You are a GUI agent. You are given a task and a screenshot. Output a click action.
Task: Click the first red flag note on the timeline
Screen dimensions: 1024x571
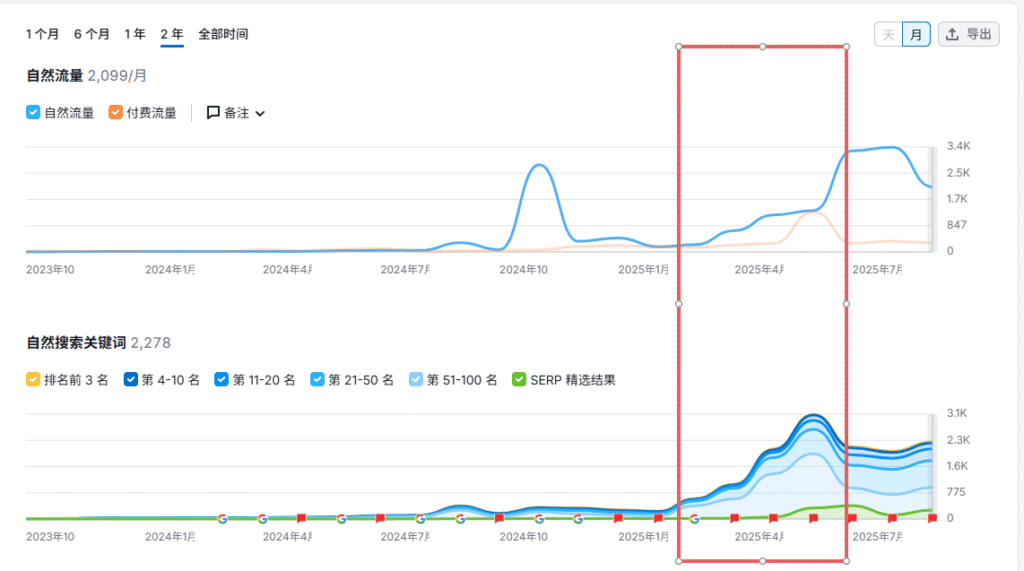tap(301, 519)
